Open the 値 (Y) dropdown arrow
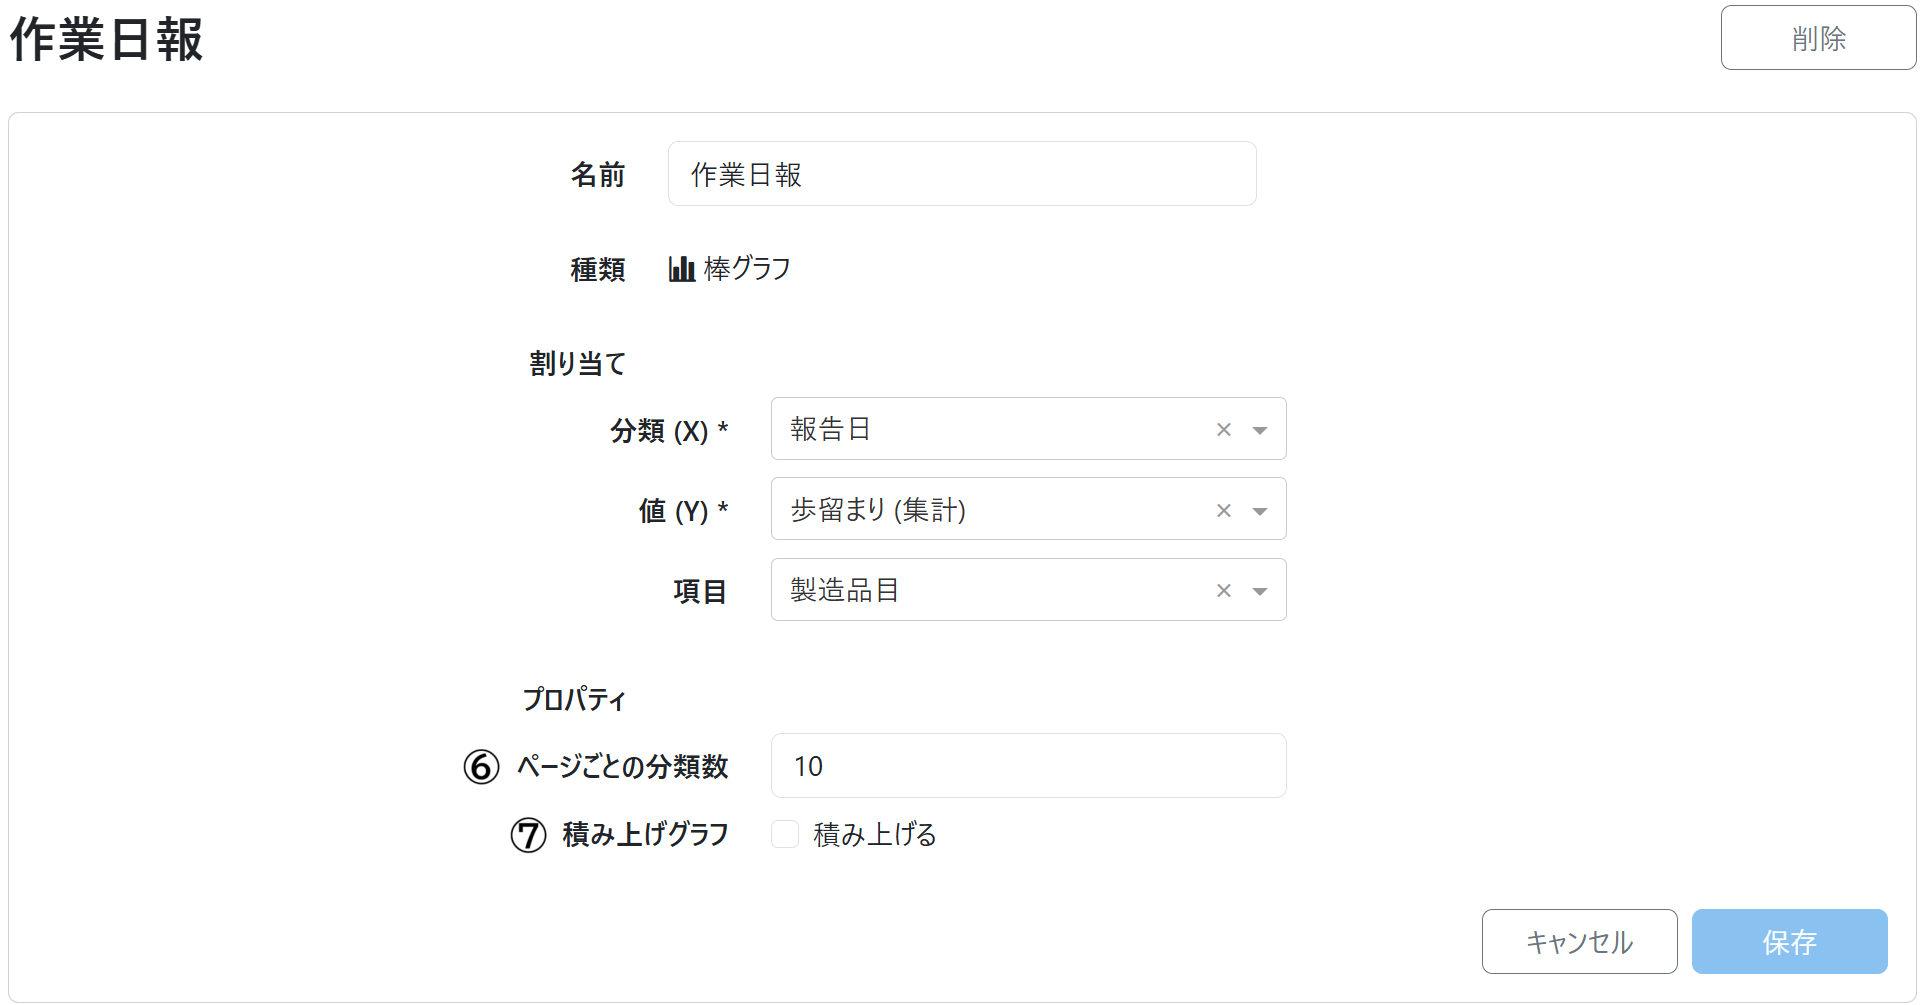The height and width of the screenshot is (1005, 1922). pyautogui.click(x=1260, y=511)
